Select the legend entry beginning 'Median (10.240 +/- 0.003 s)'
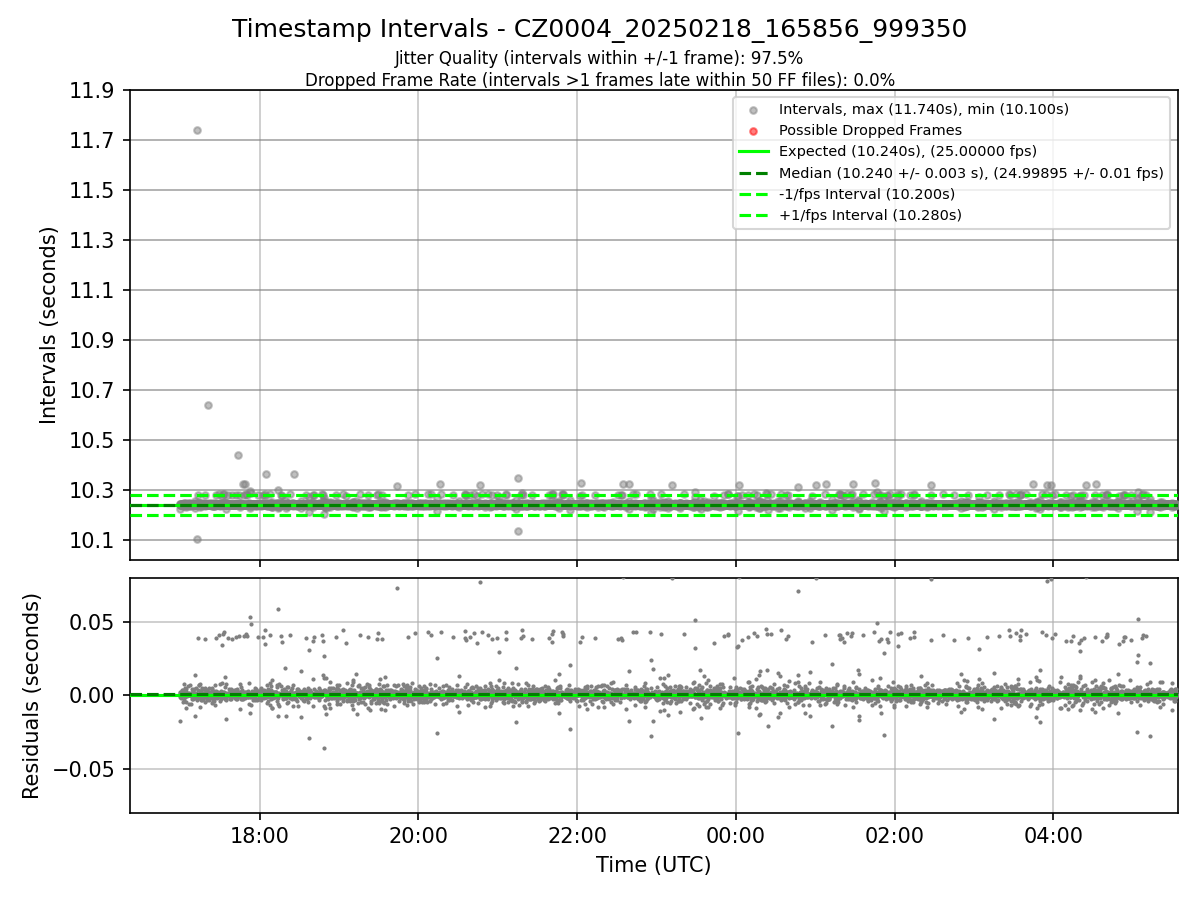Image resolution: width=1200 pixels, height=900 pixels. pos(971,172)
